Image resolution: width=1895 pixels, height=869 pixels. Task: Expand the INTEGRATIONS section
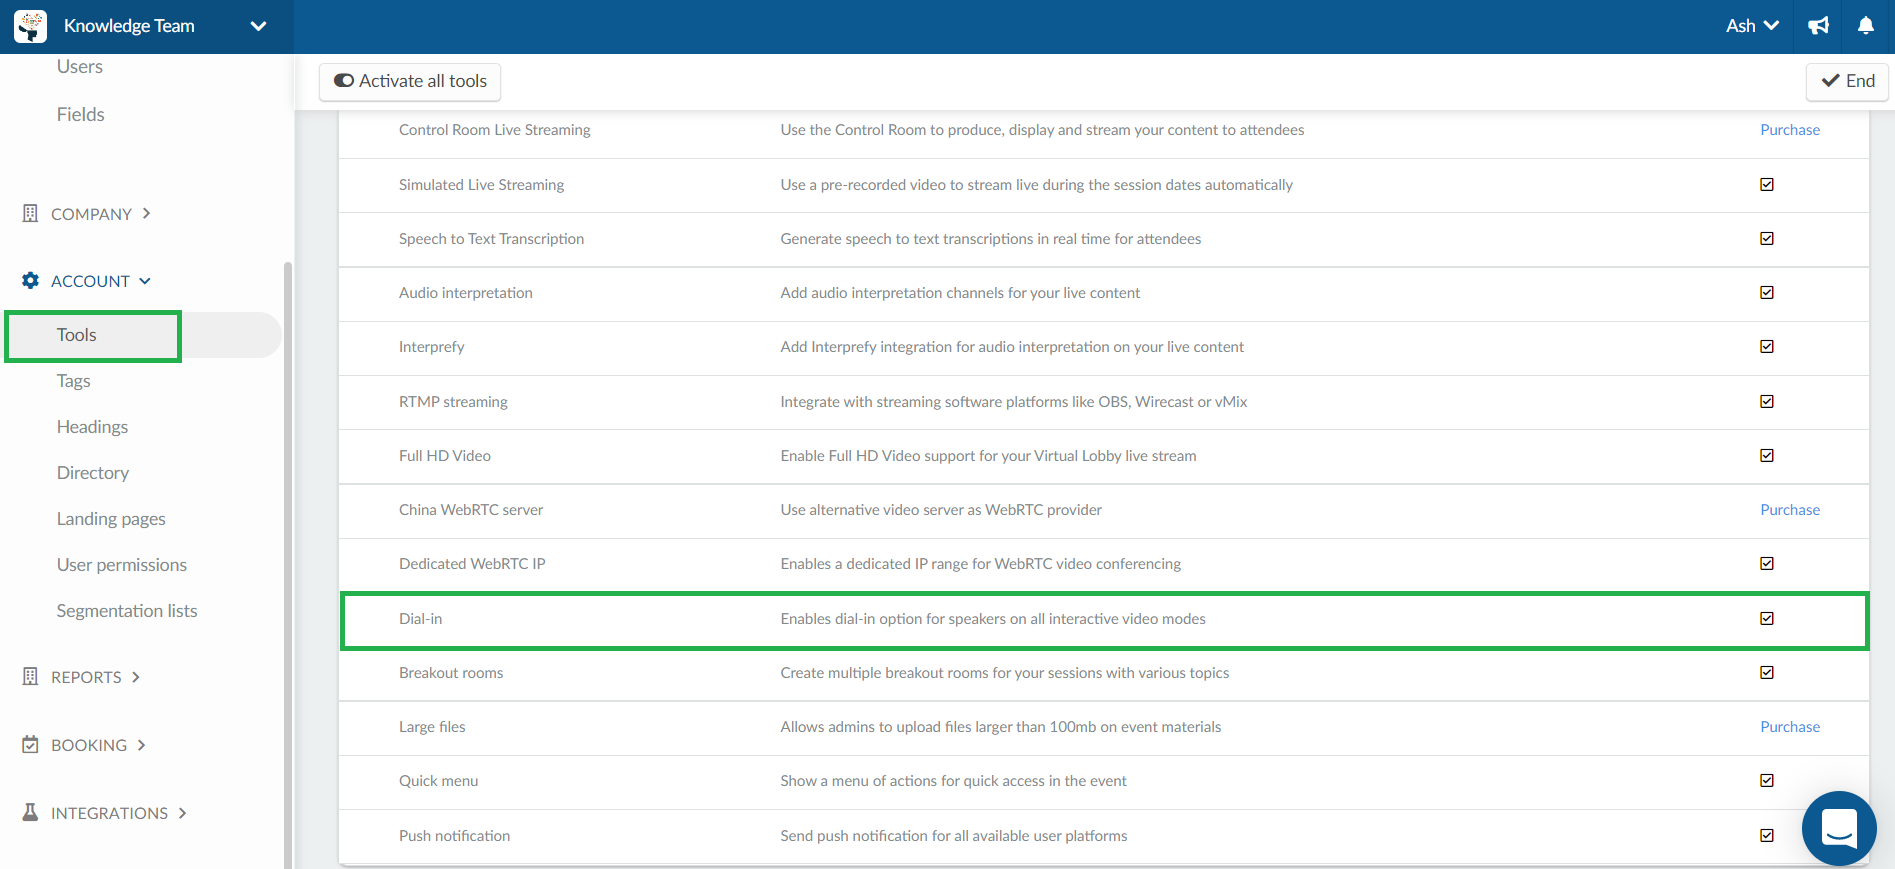105,813
